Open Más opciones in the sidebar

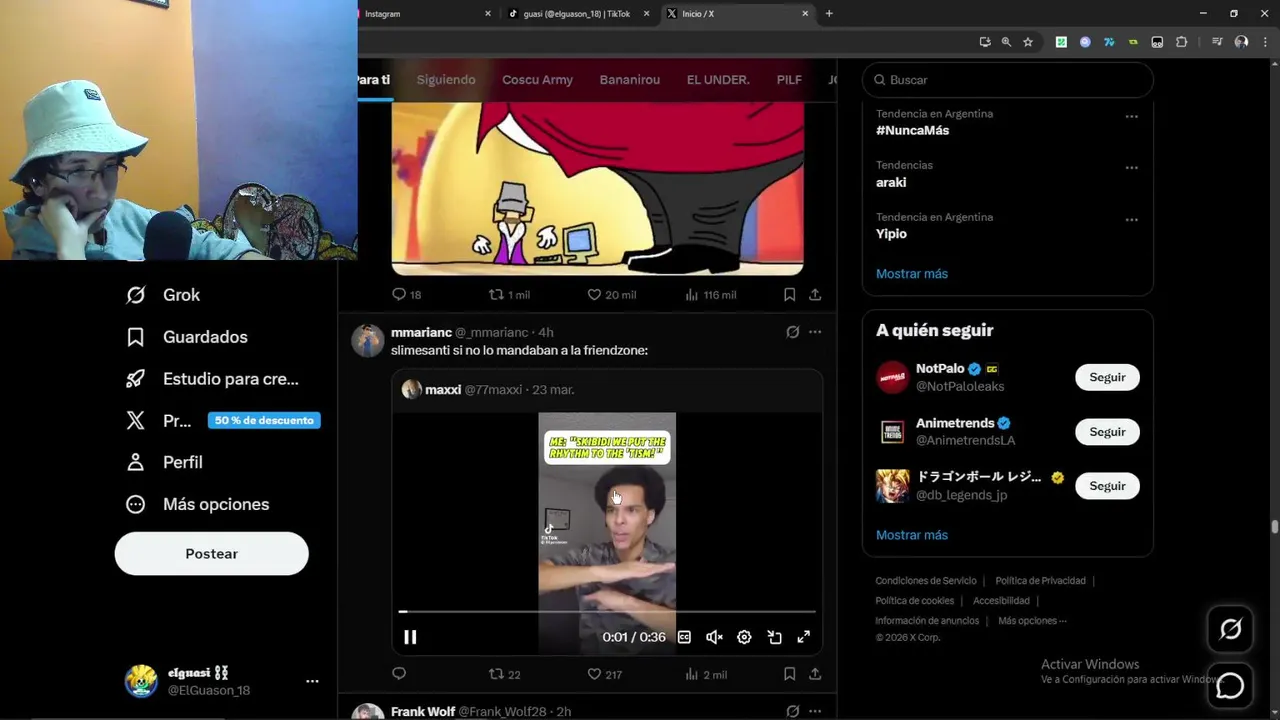coord(197,504)
